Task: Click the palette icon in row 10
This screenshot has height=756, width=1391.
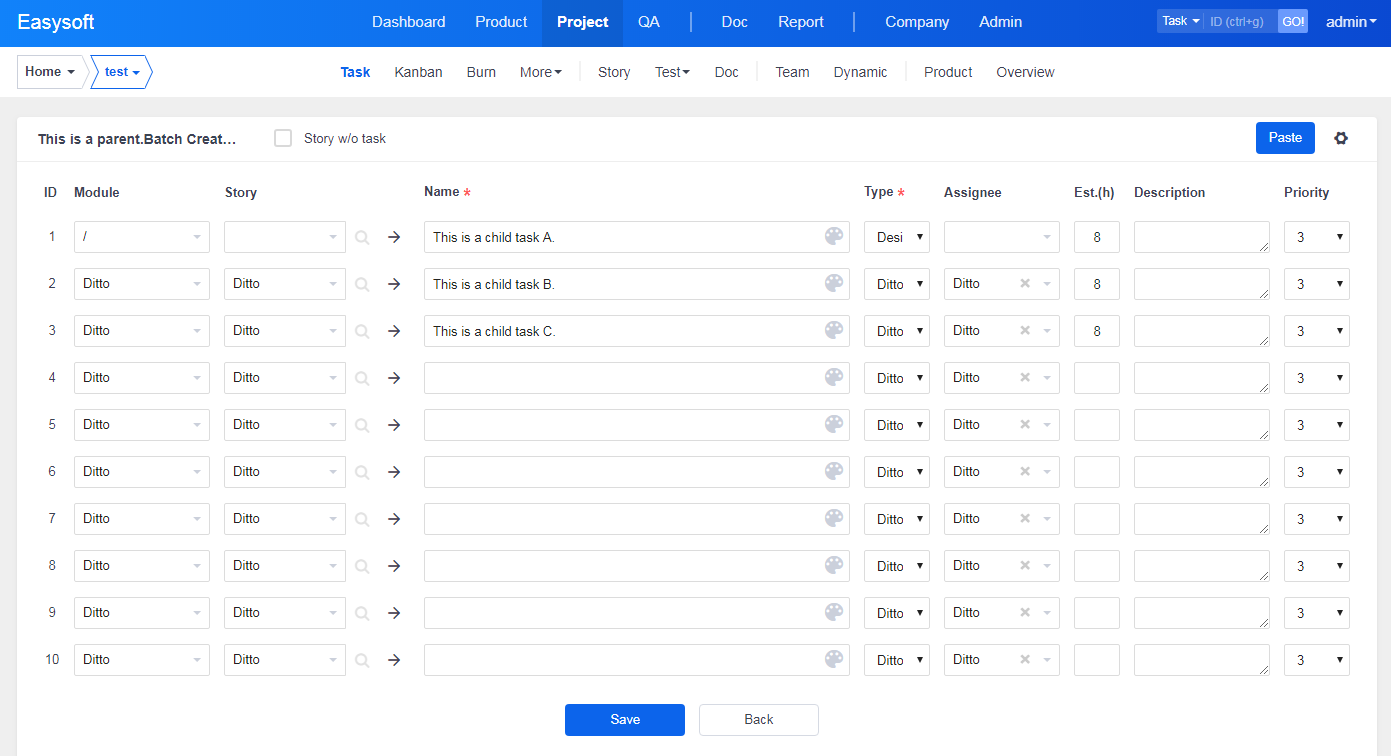Action: [834, 659]
